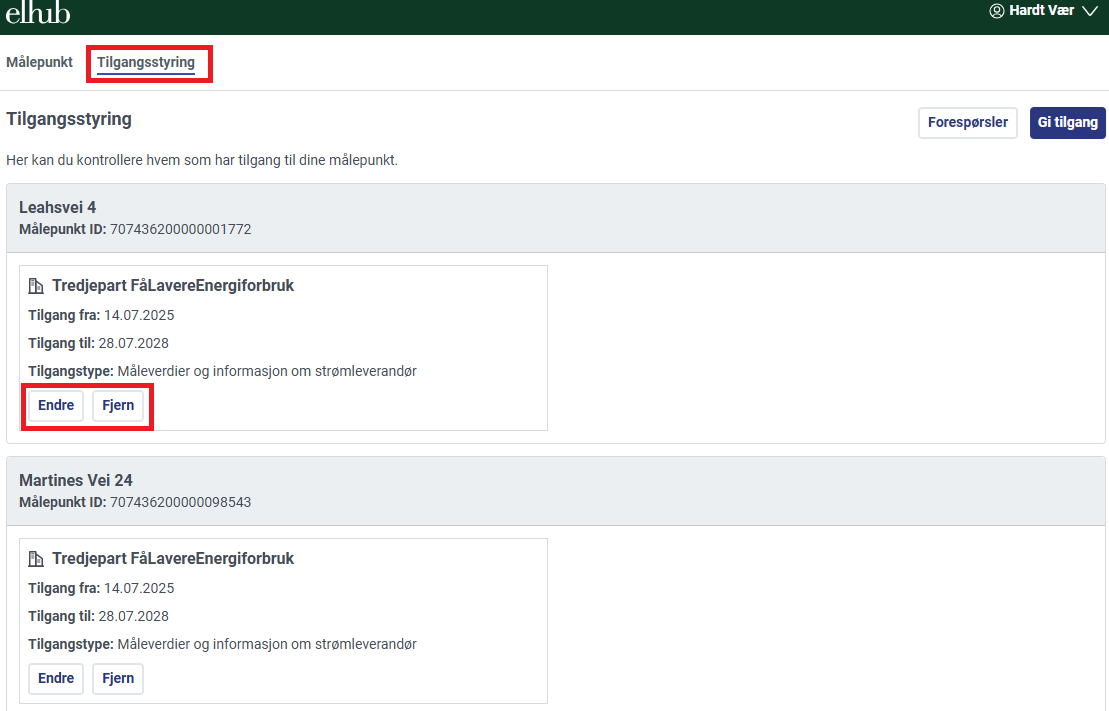Viewport: 1109px width, 711px height.
Task: Click the text 'Her kan du kontrollere hvem…'
Action: pos(202,161)
